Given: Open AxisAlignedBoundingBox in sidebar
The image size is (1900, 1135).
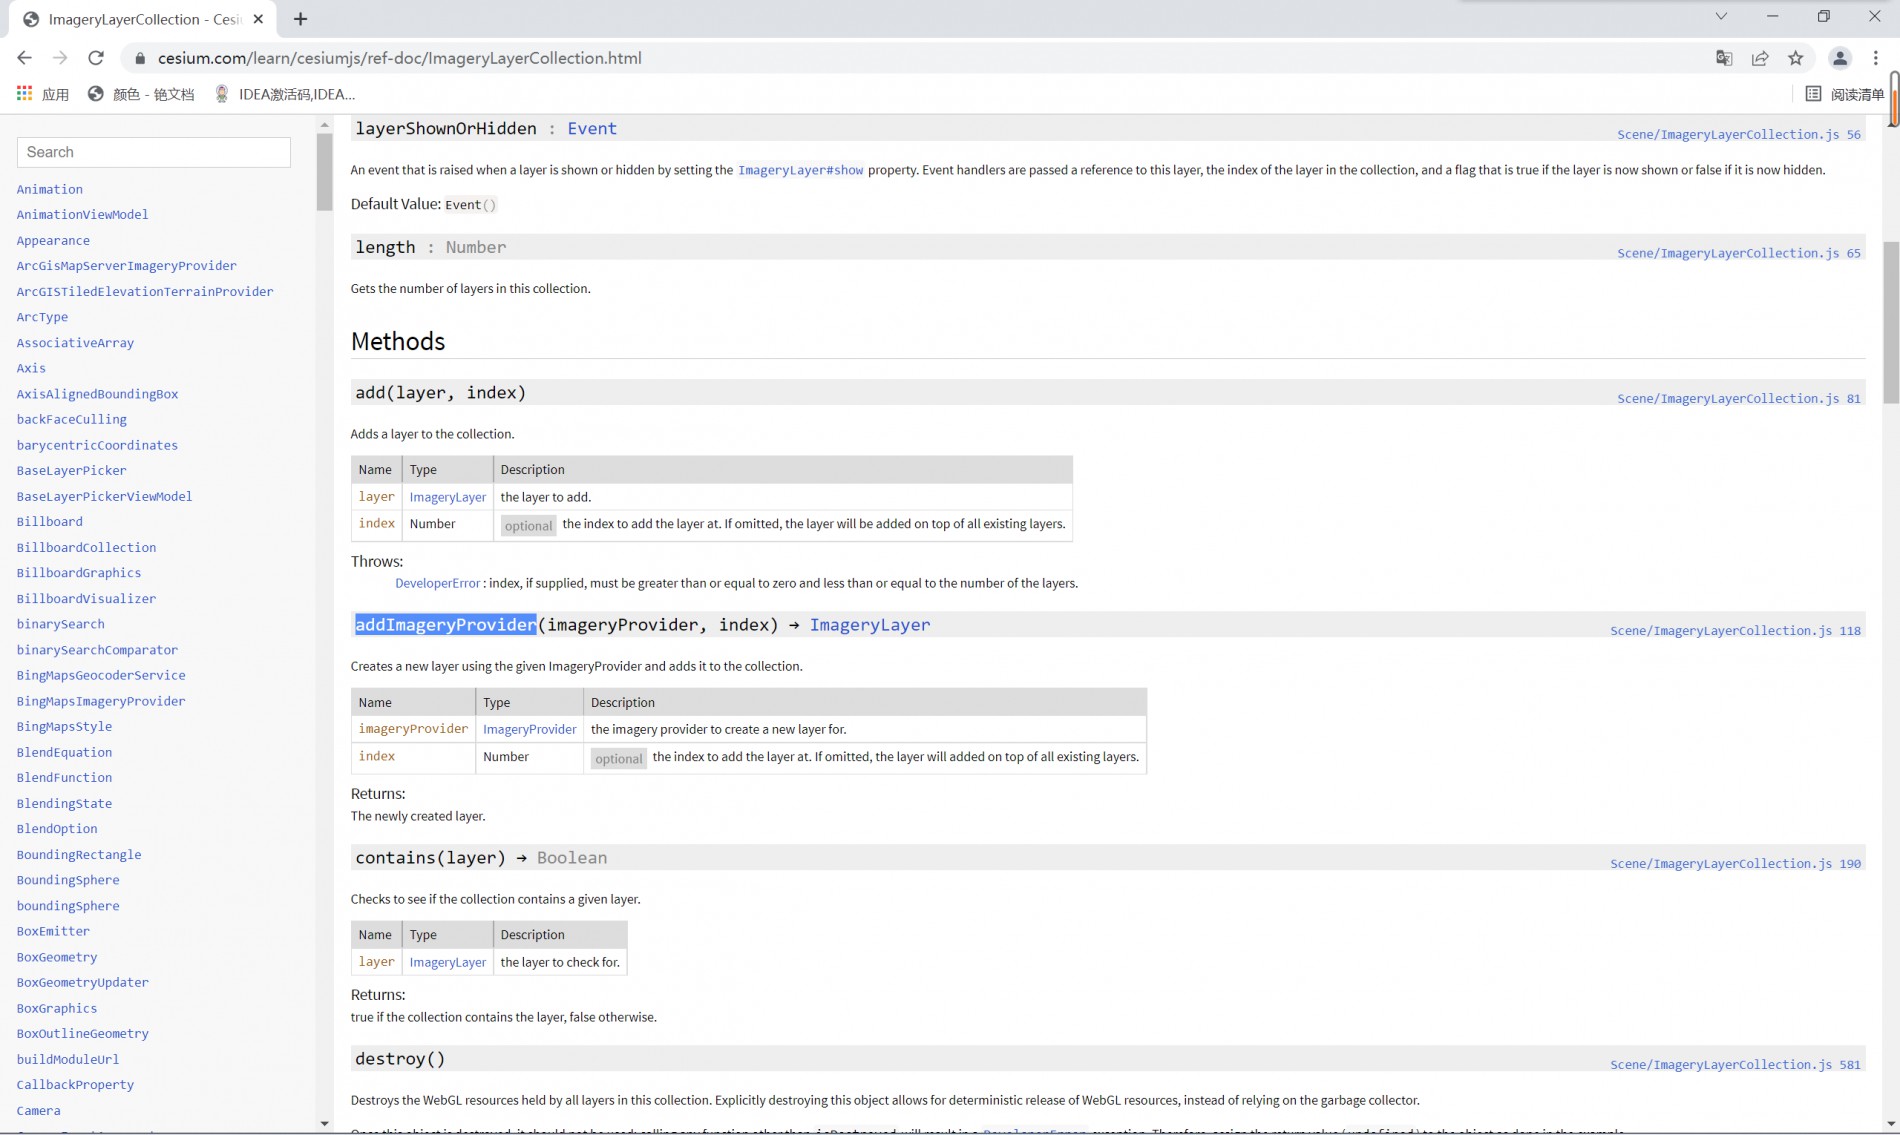Looking at the screenshot, I should [97, 393].
